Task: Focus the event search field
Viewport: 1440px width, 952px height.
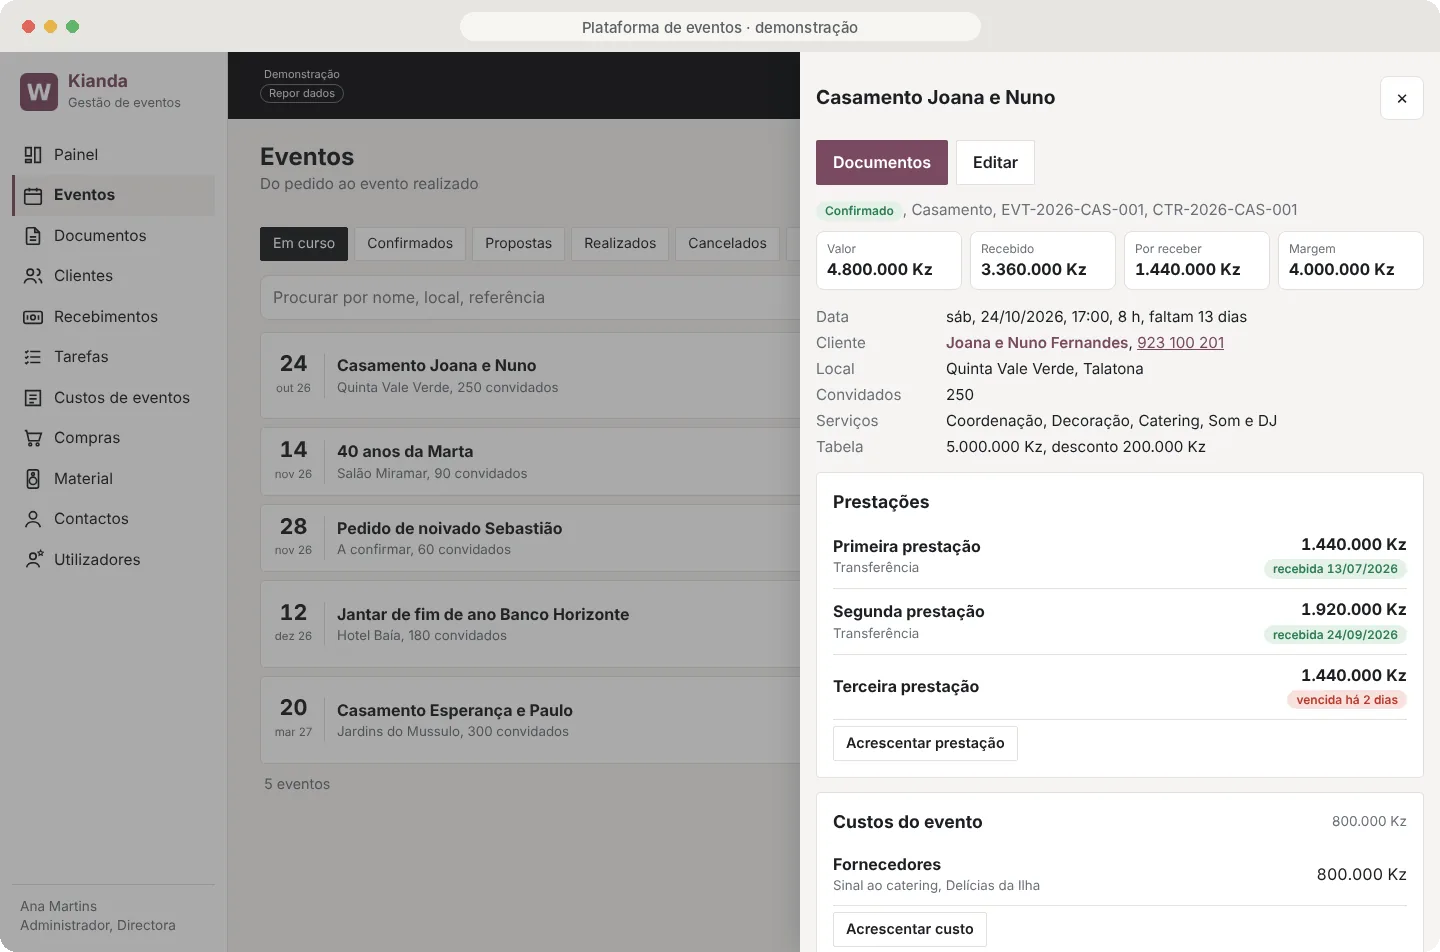Action: pyautogui.click(x=530, y=298)
